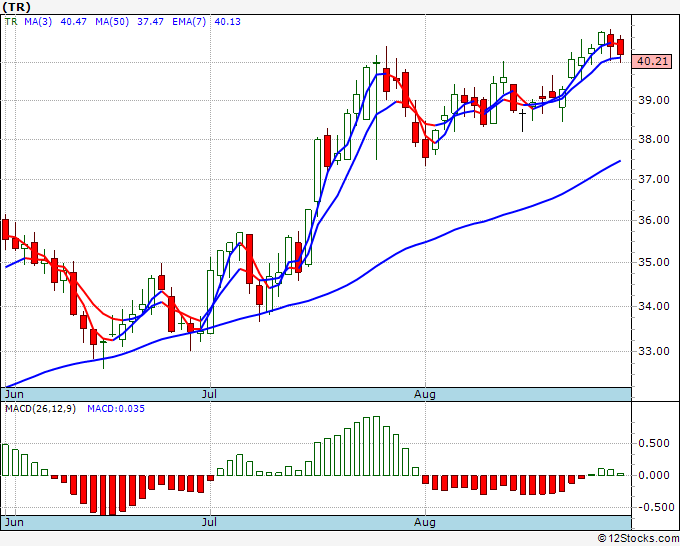
Task: Click the Aug label on MACD panel axis
Action: click(425, 522)
